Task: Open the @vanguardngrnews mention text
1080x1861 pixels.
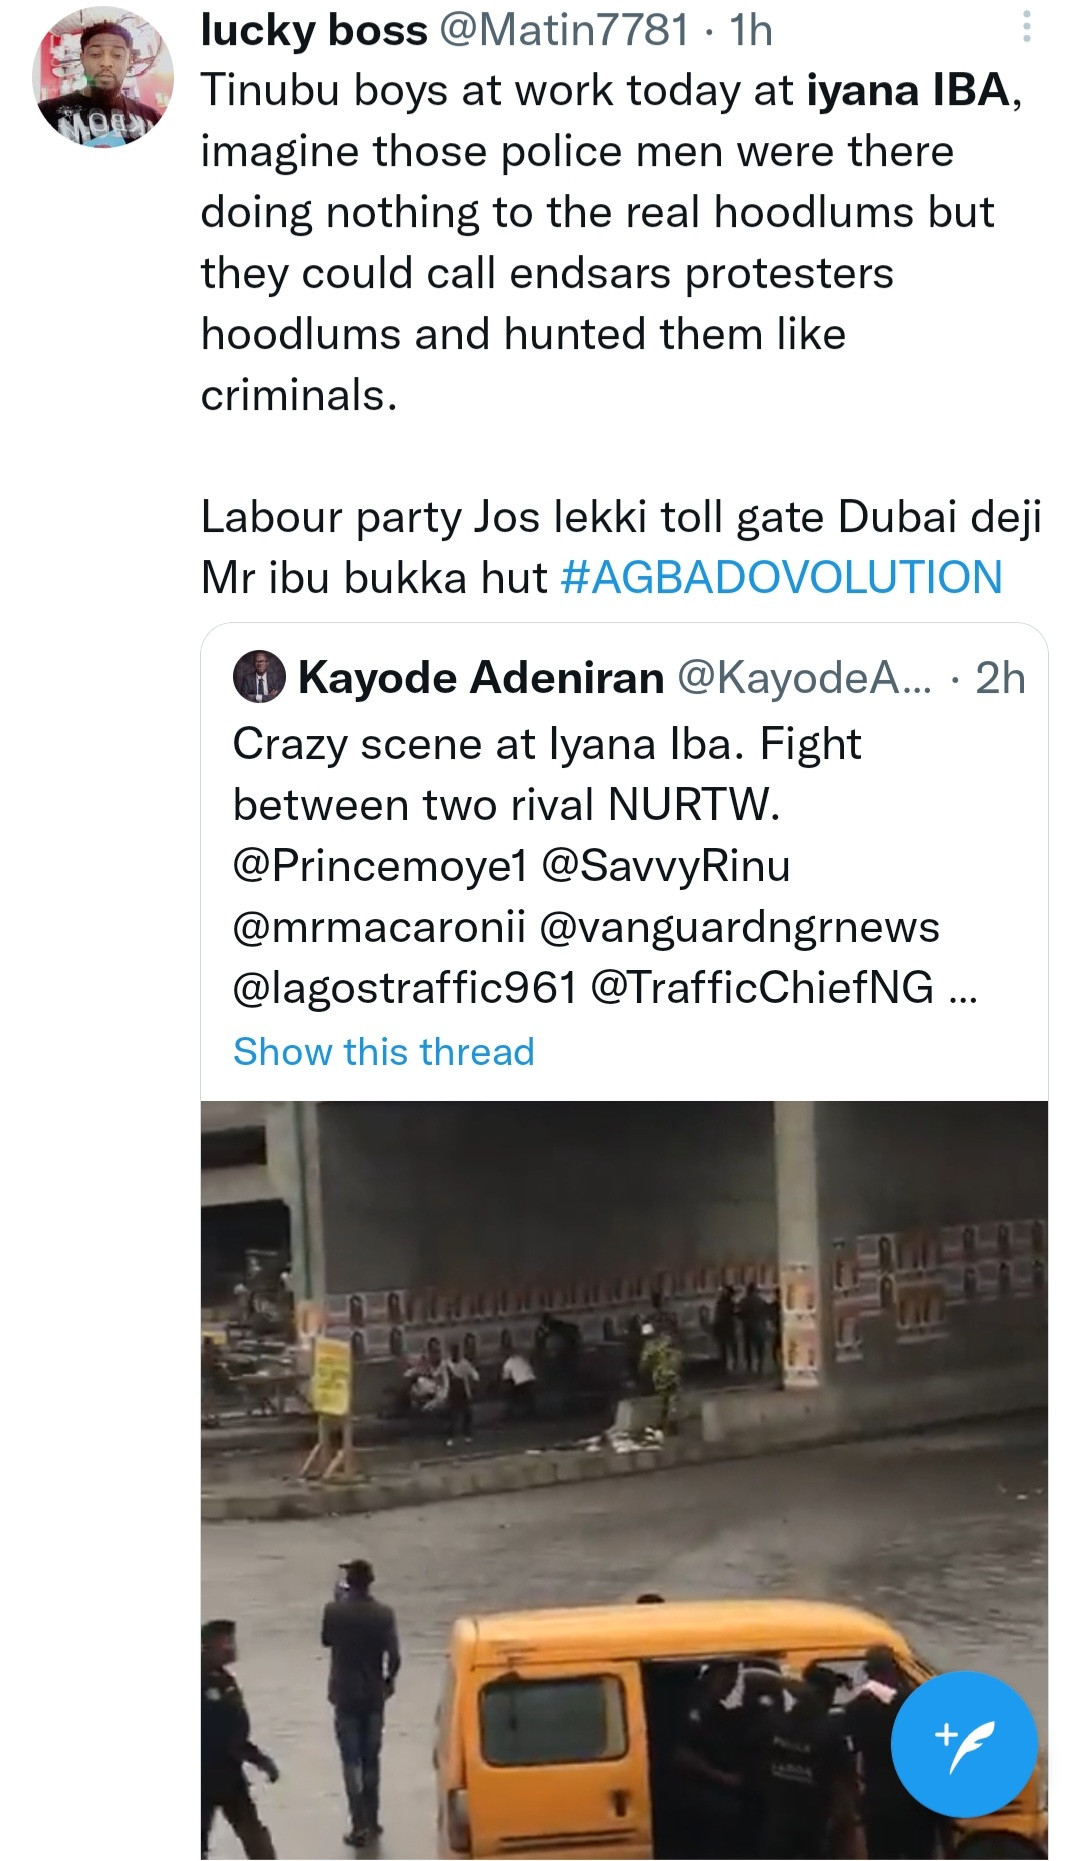Action: tap(739, 927)
